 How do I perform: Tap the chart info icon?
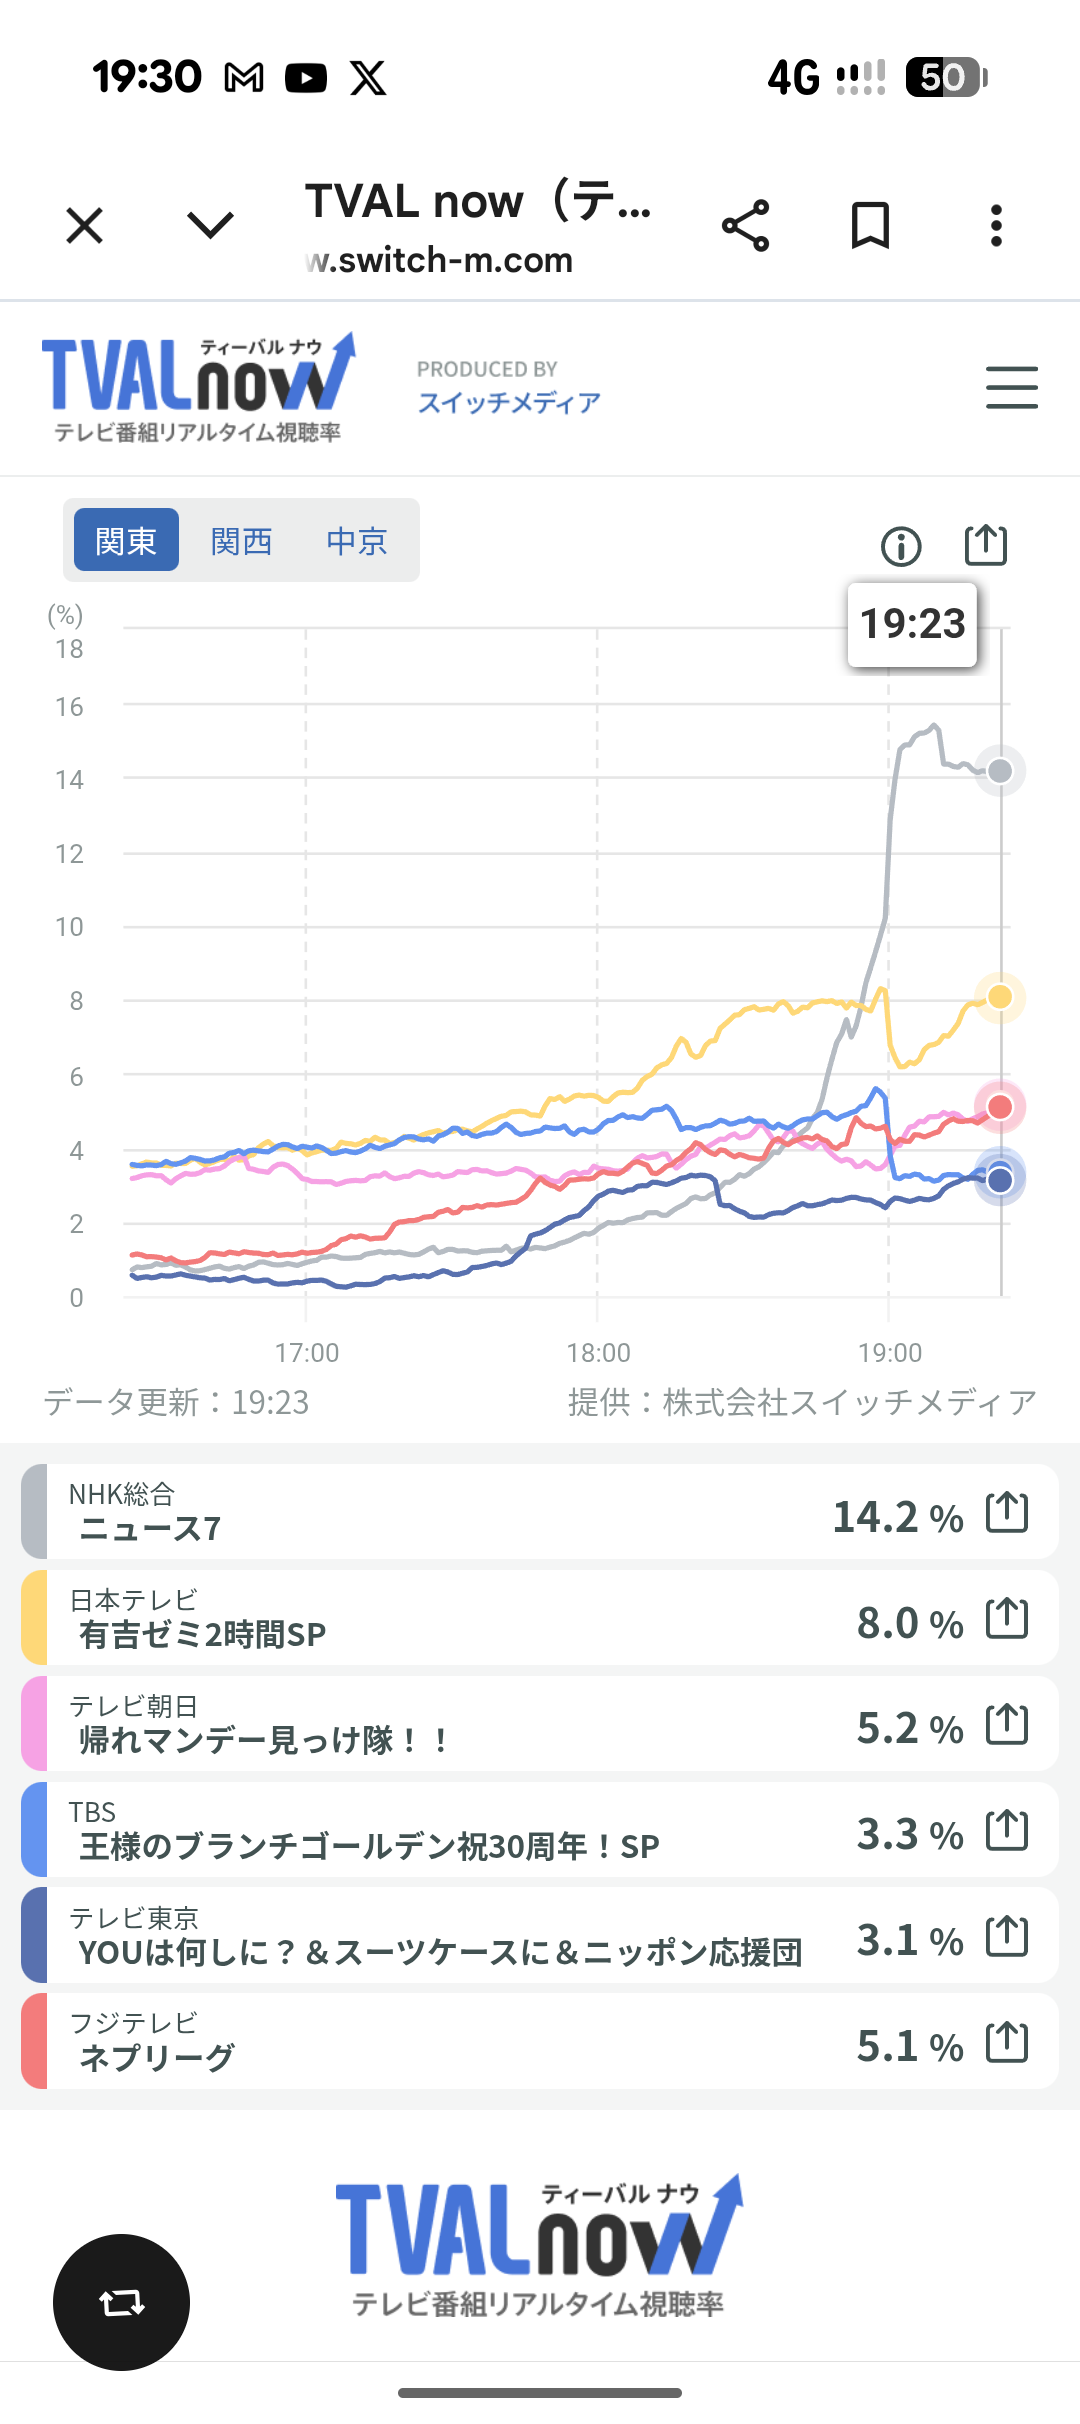[901, 547]
